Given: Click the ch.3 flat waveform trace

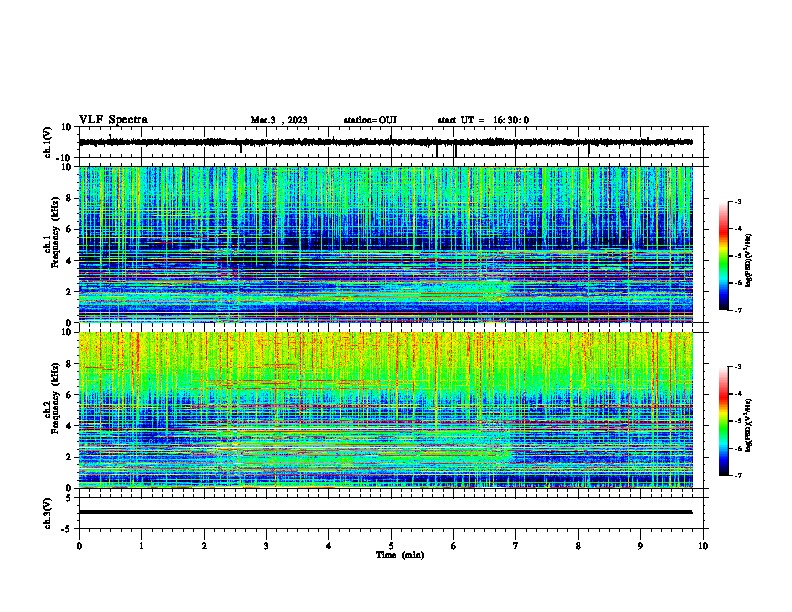Looking at the screenshot, I should 385,512.
